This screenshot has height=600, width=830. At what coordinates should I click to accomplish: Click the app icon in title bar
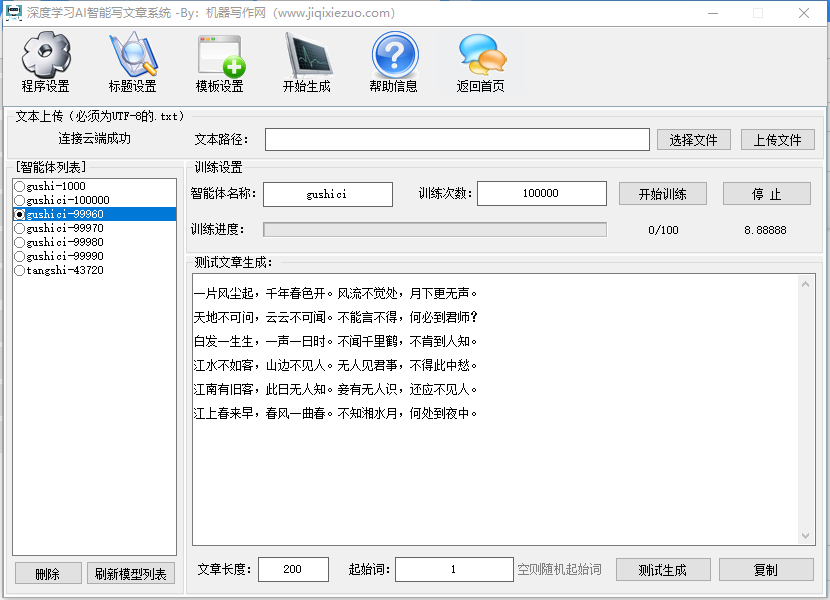tap(13, 13)
